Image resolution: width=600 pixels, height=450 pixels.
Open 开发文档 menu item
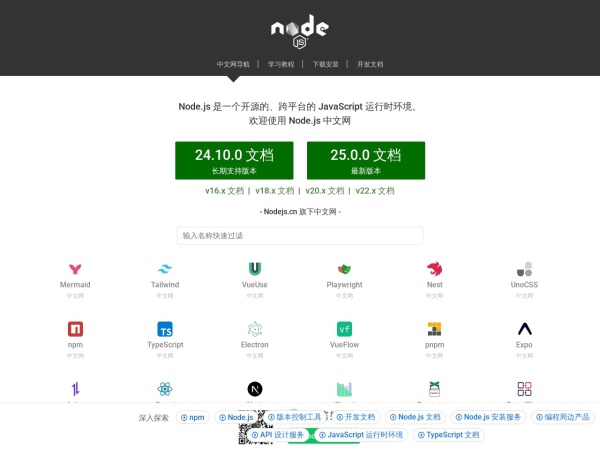pyautogui.click(x=370, y=64)
